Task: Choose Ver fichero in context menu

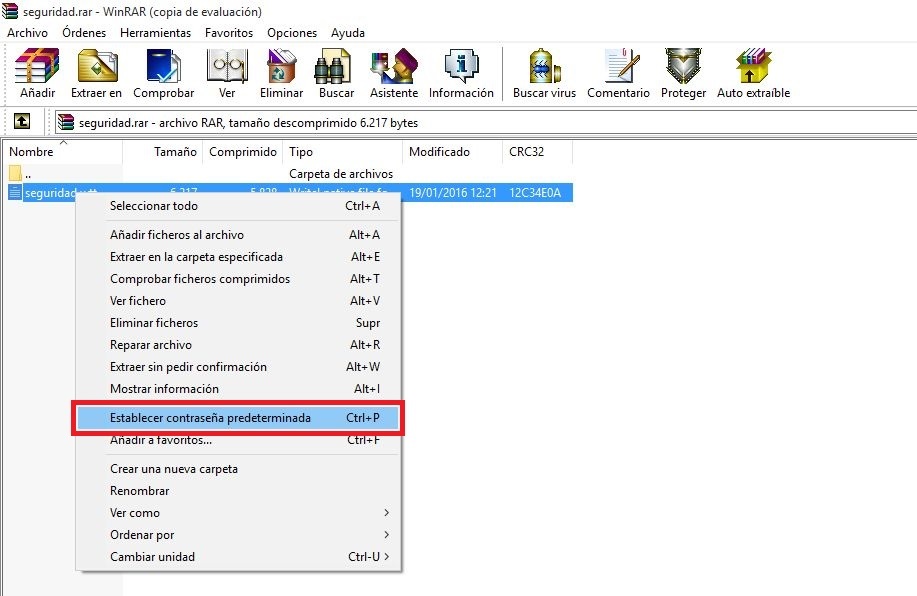Action: (239, 301)
